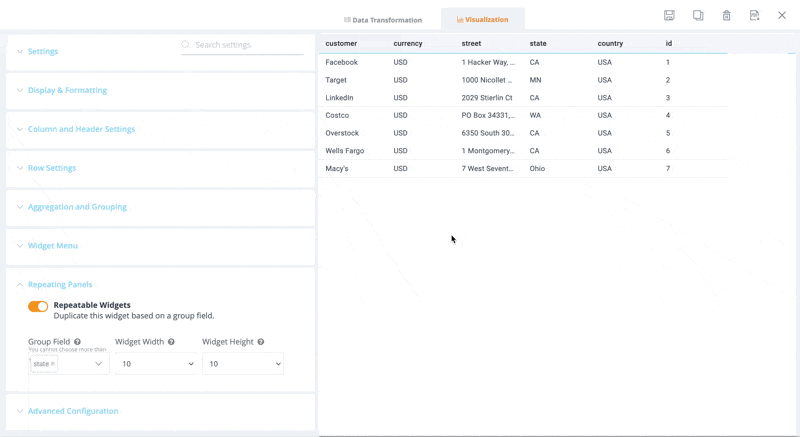Click the duplicate widget icon
Viewport: 800px width, 437px height.
698,15
